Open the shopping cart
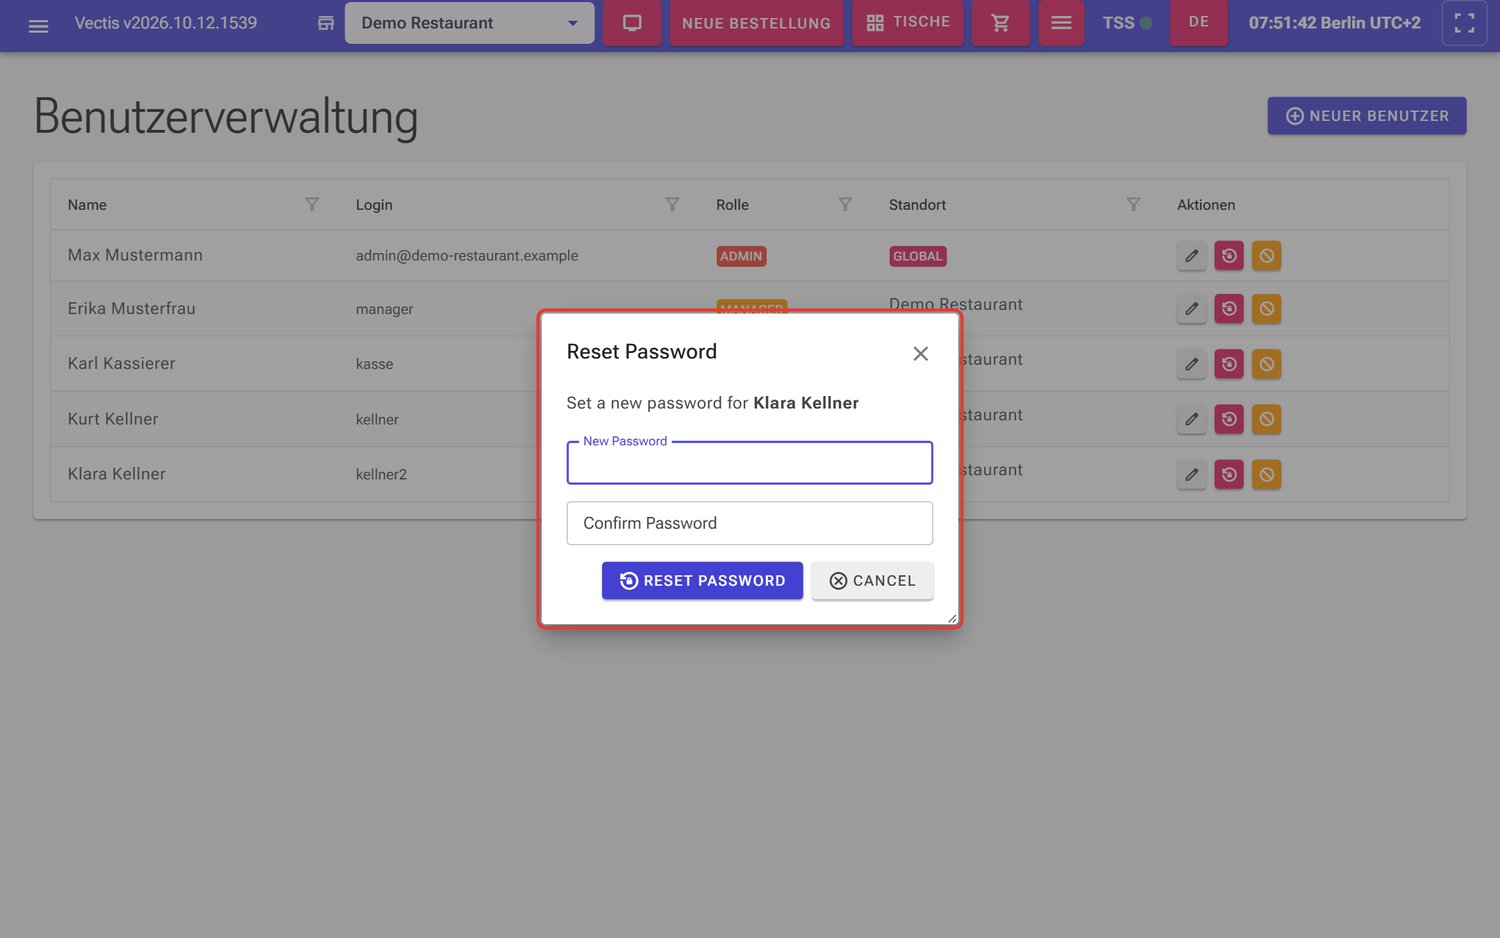1500x938 pixels. click(x=1000, y=23)
